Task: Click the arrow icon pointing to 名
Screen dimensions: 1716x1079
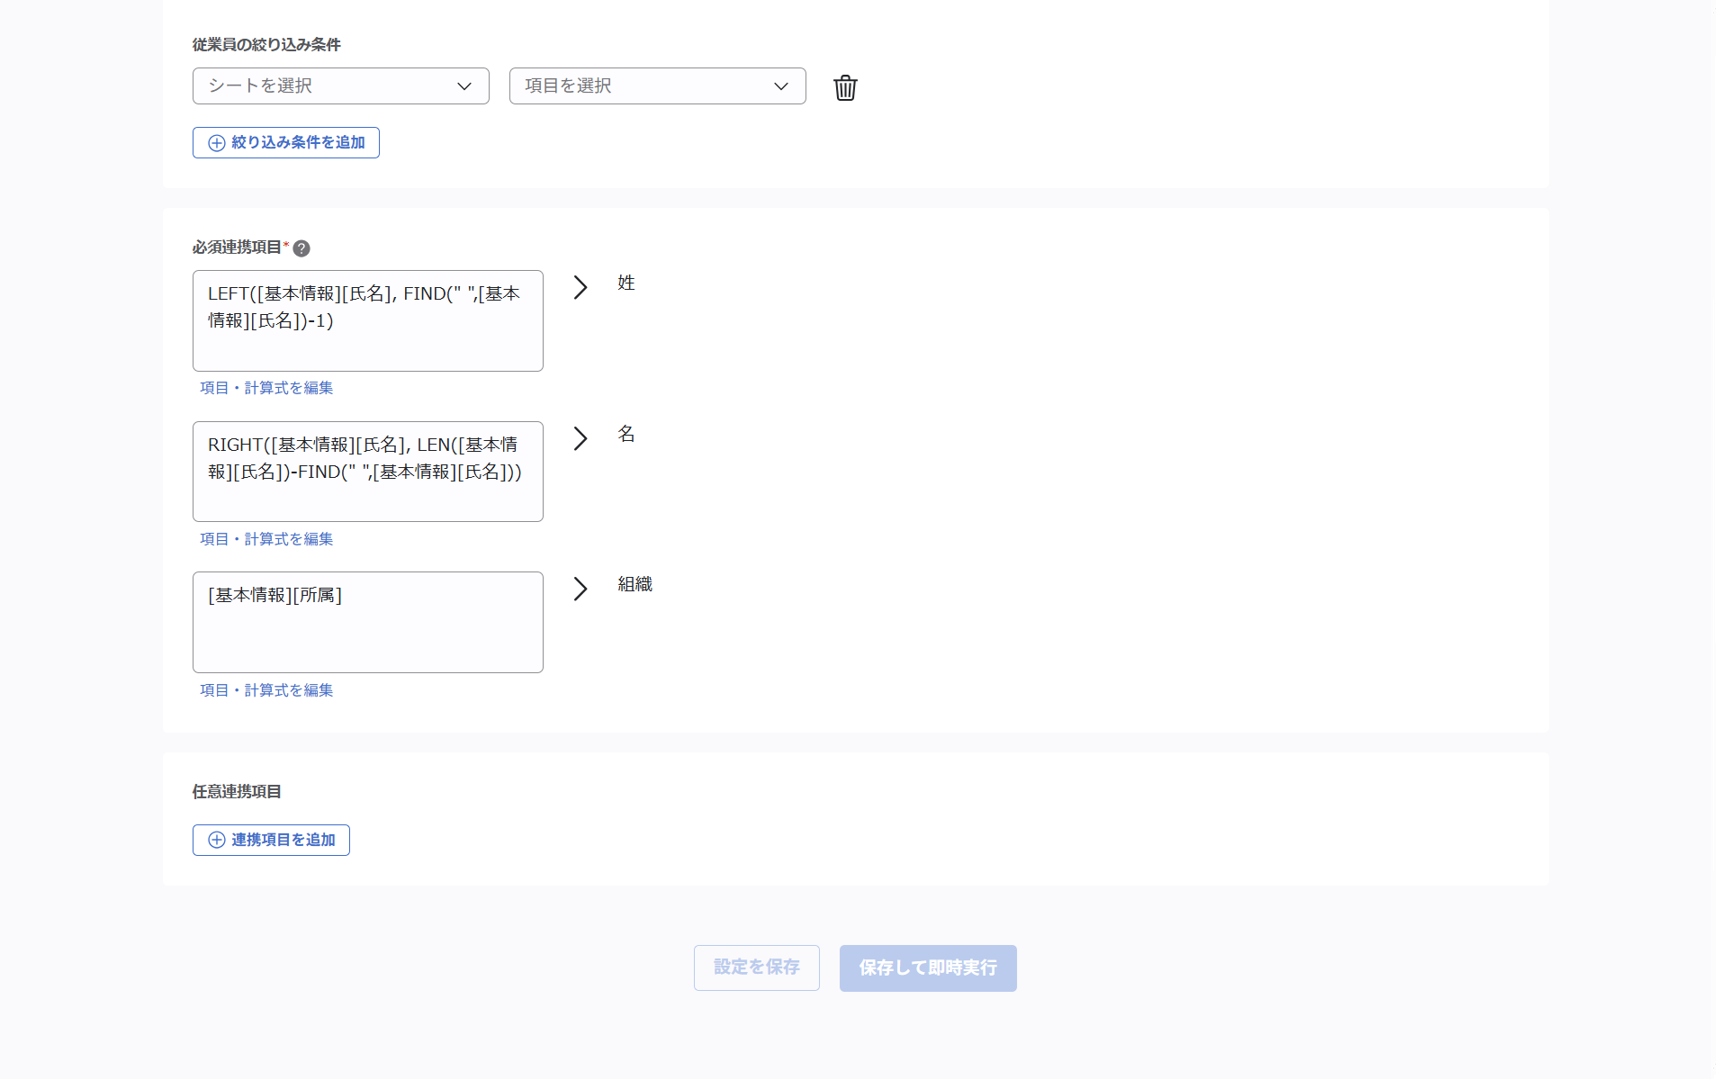Action: (580, 438)
